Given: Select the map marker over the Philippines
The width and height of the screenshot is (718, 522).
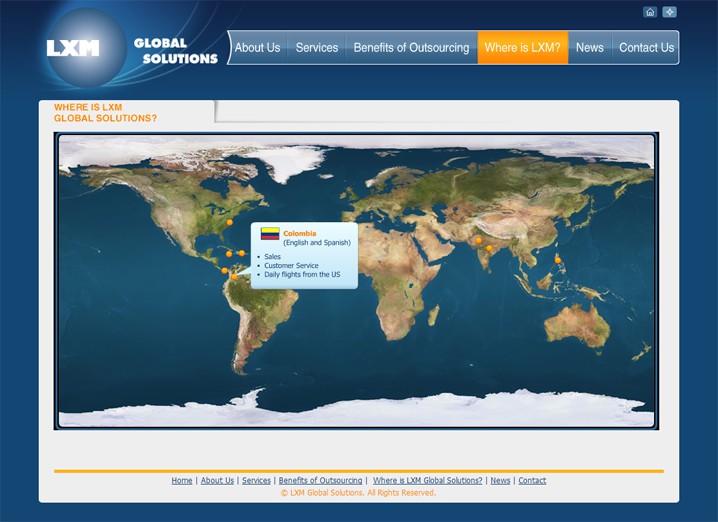Looking at the screenshot, I should pos(557,259).
